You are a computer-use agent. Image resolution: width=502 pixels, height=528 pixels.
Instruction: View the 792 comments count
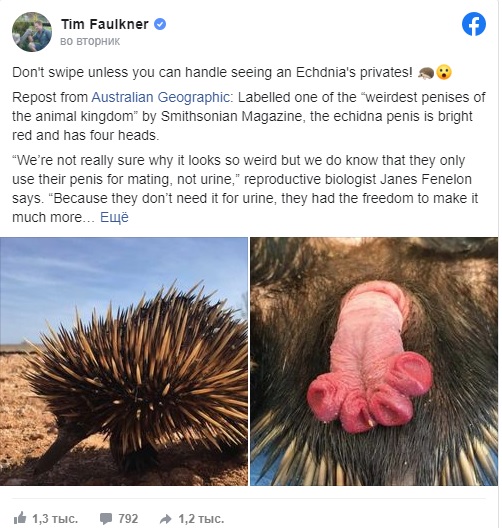(128, 519)
